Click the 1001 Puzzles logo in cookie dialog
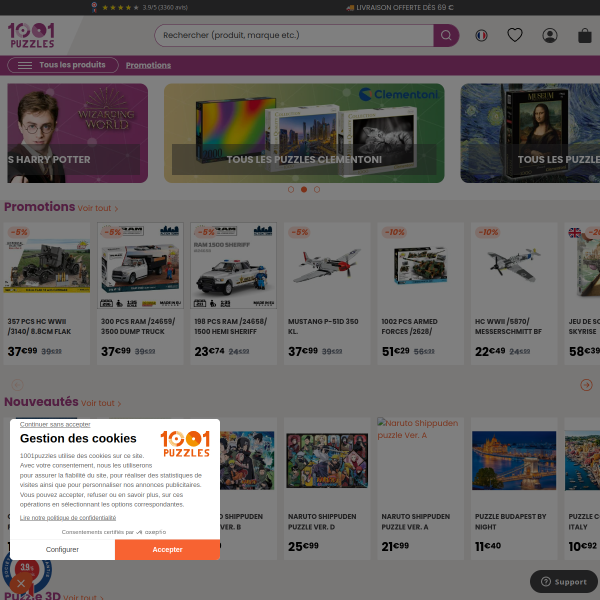 pyautogui.click(x=185, y=443)
